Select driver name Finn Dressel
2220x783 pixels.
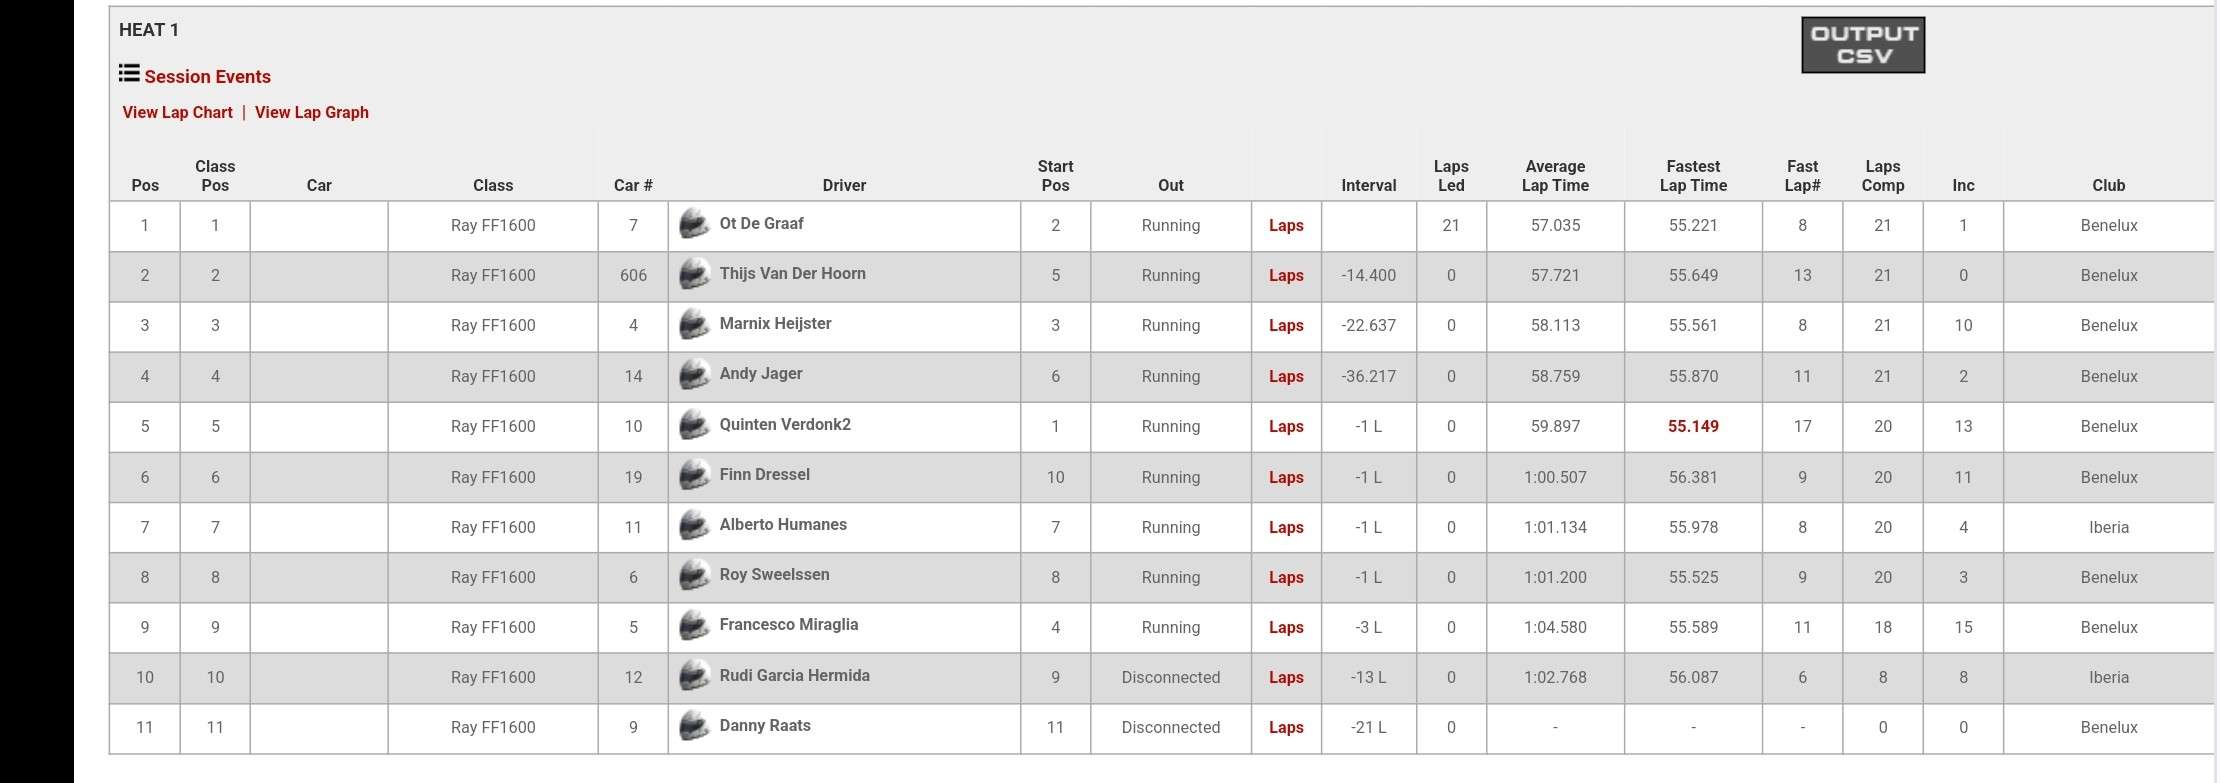click(x=764, y=475)
